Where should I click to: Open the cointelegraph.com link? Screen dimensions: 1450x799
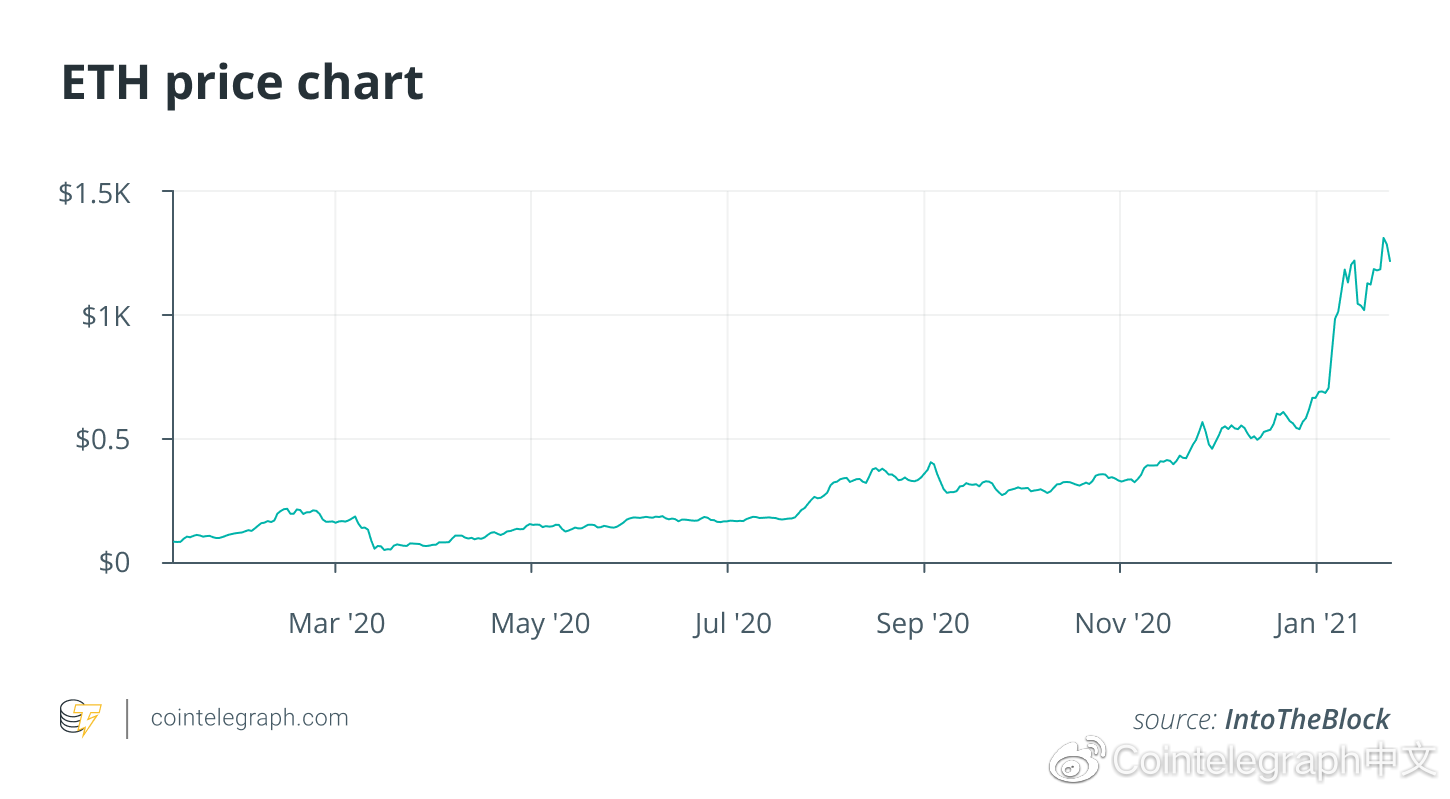pyautogui.click(x=249, y=718)
